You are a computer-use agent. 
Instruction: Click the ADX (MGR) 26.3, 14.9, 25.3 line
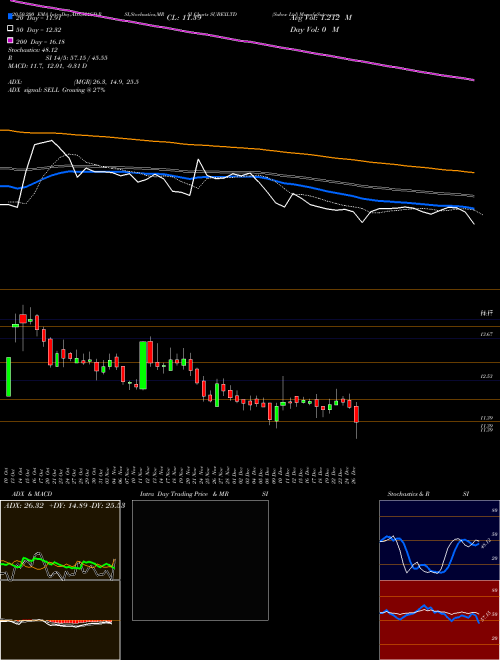point(73,82)
